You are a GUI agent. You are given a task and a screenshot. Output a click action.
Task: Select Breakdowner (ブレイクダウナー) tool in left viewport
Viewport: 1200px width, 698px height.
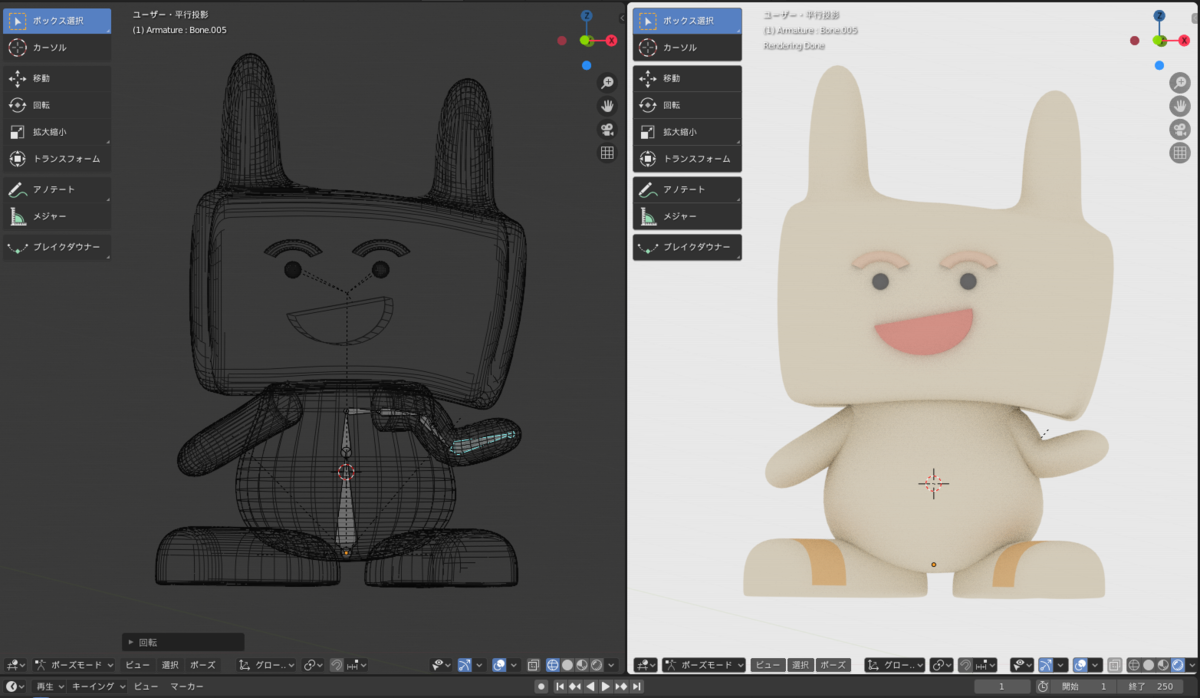tap(56, 247)
